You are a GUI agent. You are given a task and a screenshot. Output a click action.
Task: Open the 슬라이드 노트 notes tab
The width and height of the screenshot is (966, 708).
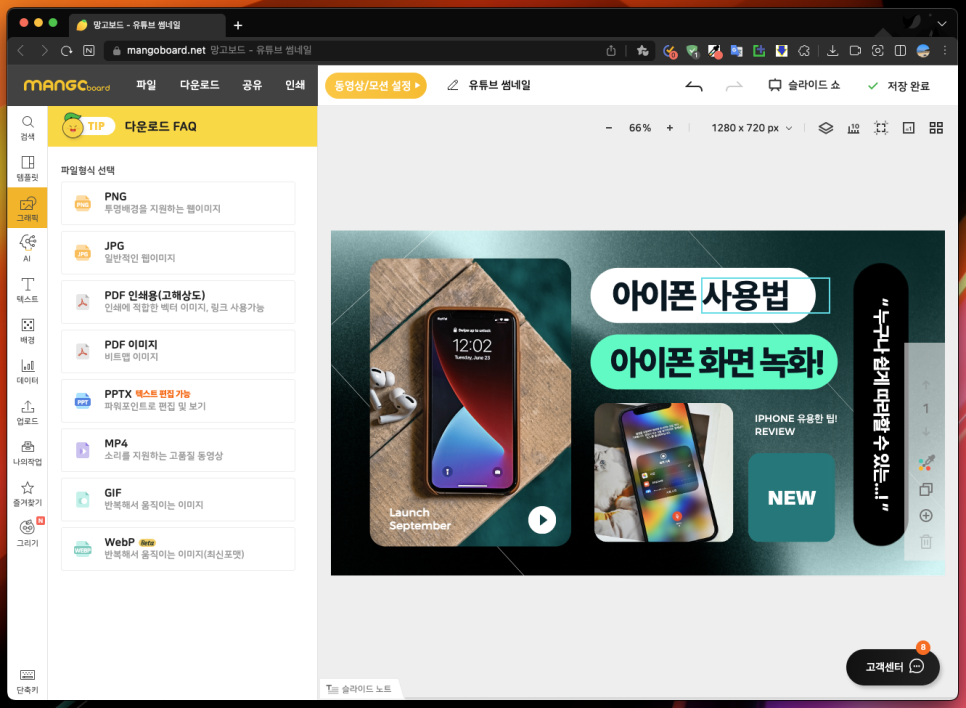click(359, 689)
